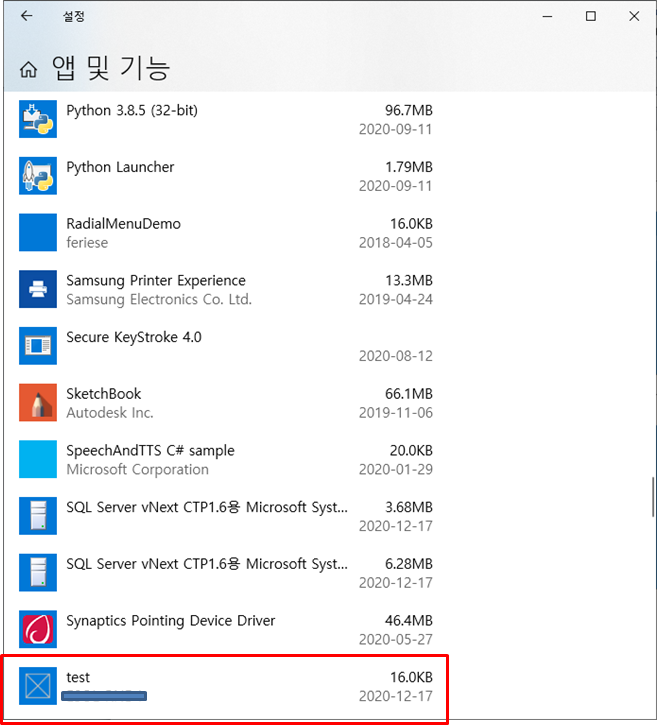Go back with the arrow button

26,16
